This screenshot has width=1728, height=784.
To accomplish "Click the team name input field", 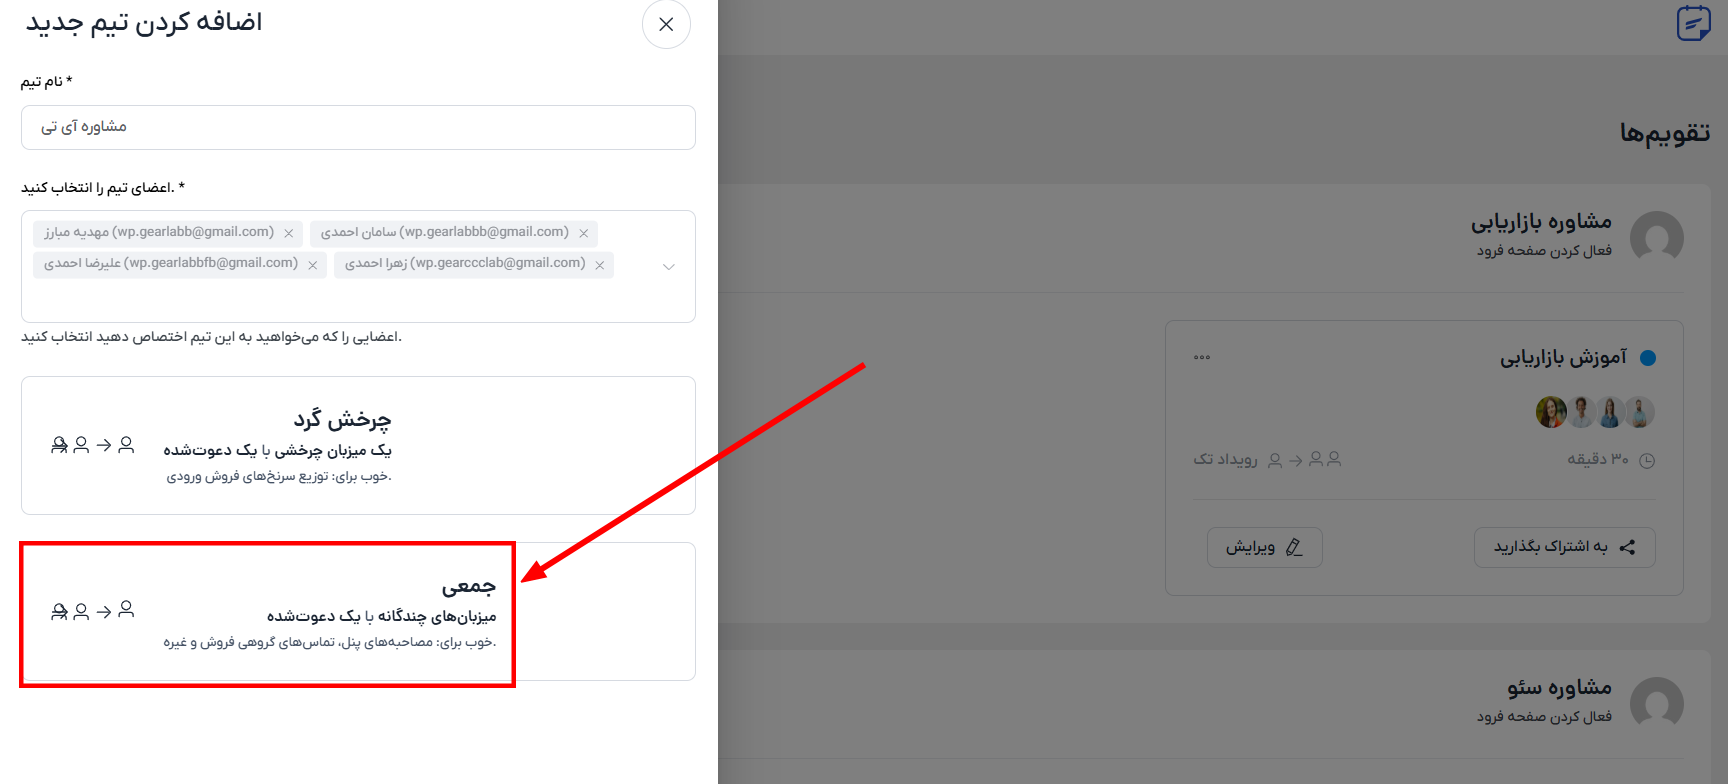I will click(x=358, y=128).
